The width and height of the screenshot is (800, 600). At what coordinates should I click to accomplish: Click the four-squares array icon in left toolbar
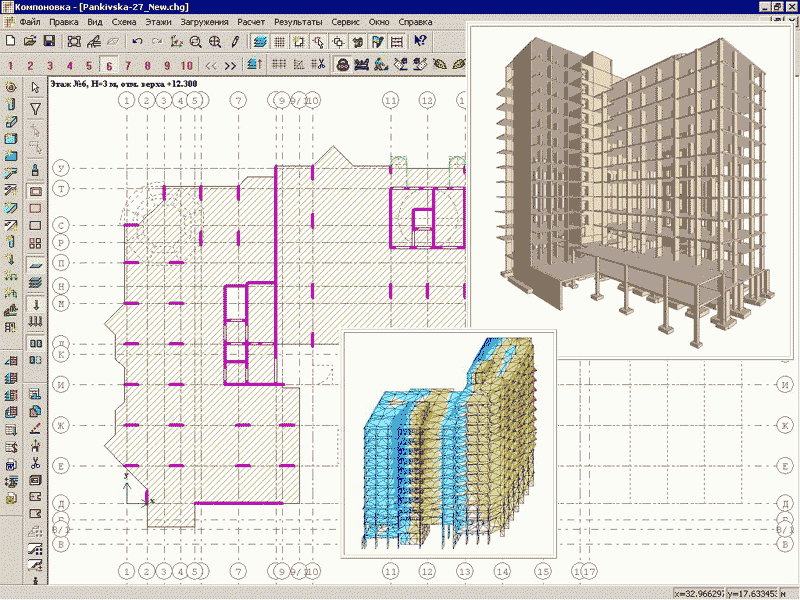point(35,243)
